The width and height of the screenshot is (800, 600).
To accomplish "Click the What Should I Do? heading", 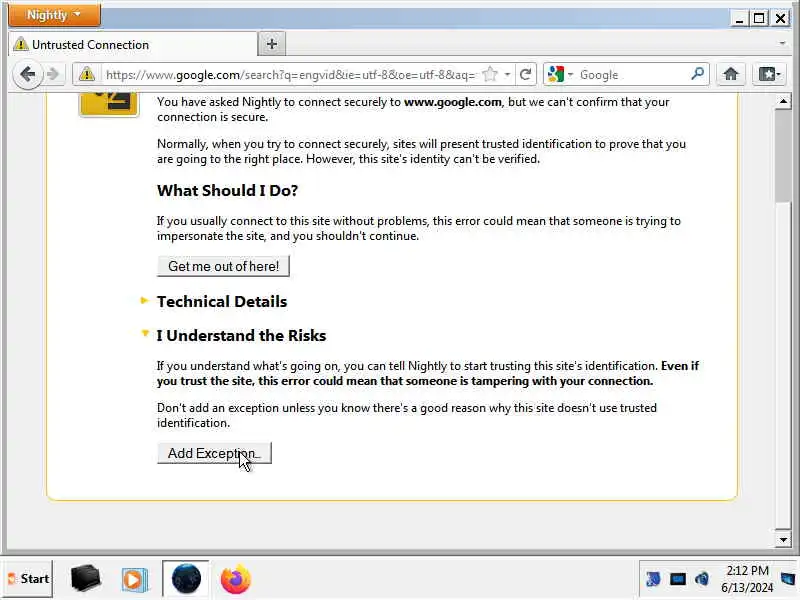I will 228,190.
